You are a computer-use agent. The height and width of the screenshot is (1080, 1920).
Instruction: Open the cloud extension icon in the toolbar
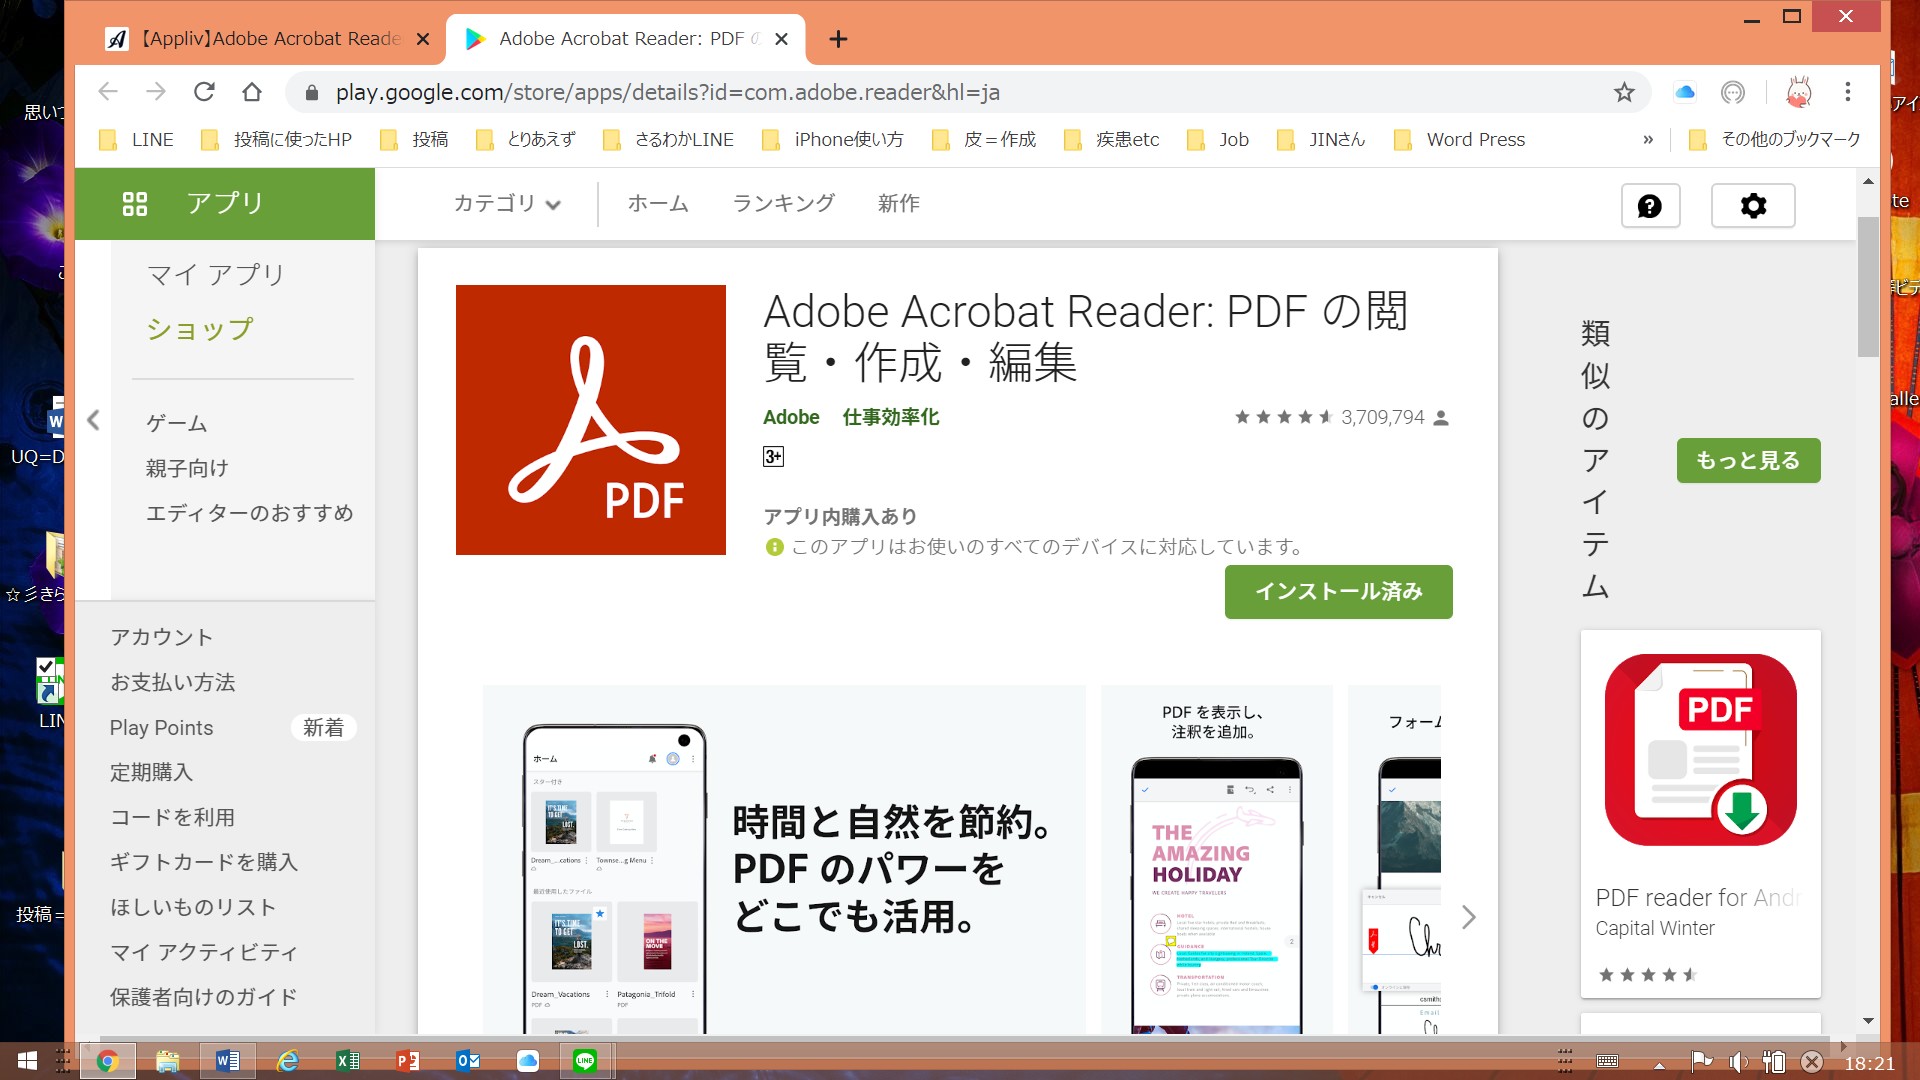(1685, 92)
